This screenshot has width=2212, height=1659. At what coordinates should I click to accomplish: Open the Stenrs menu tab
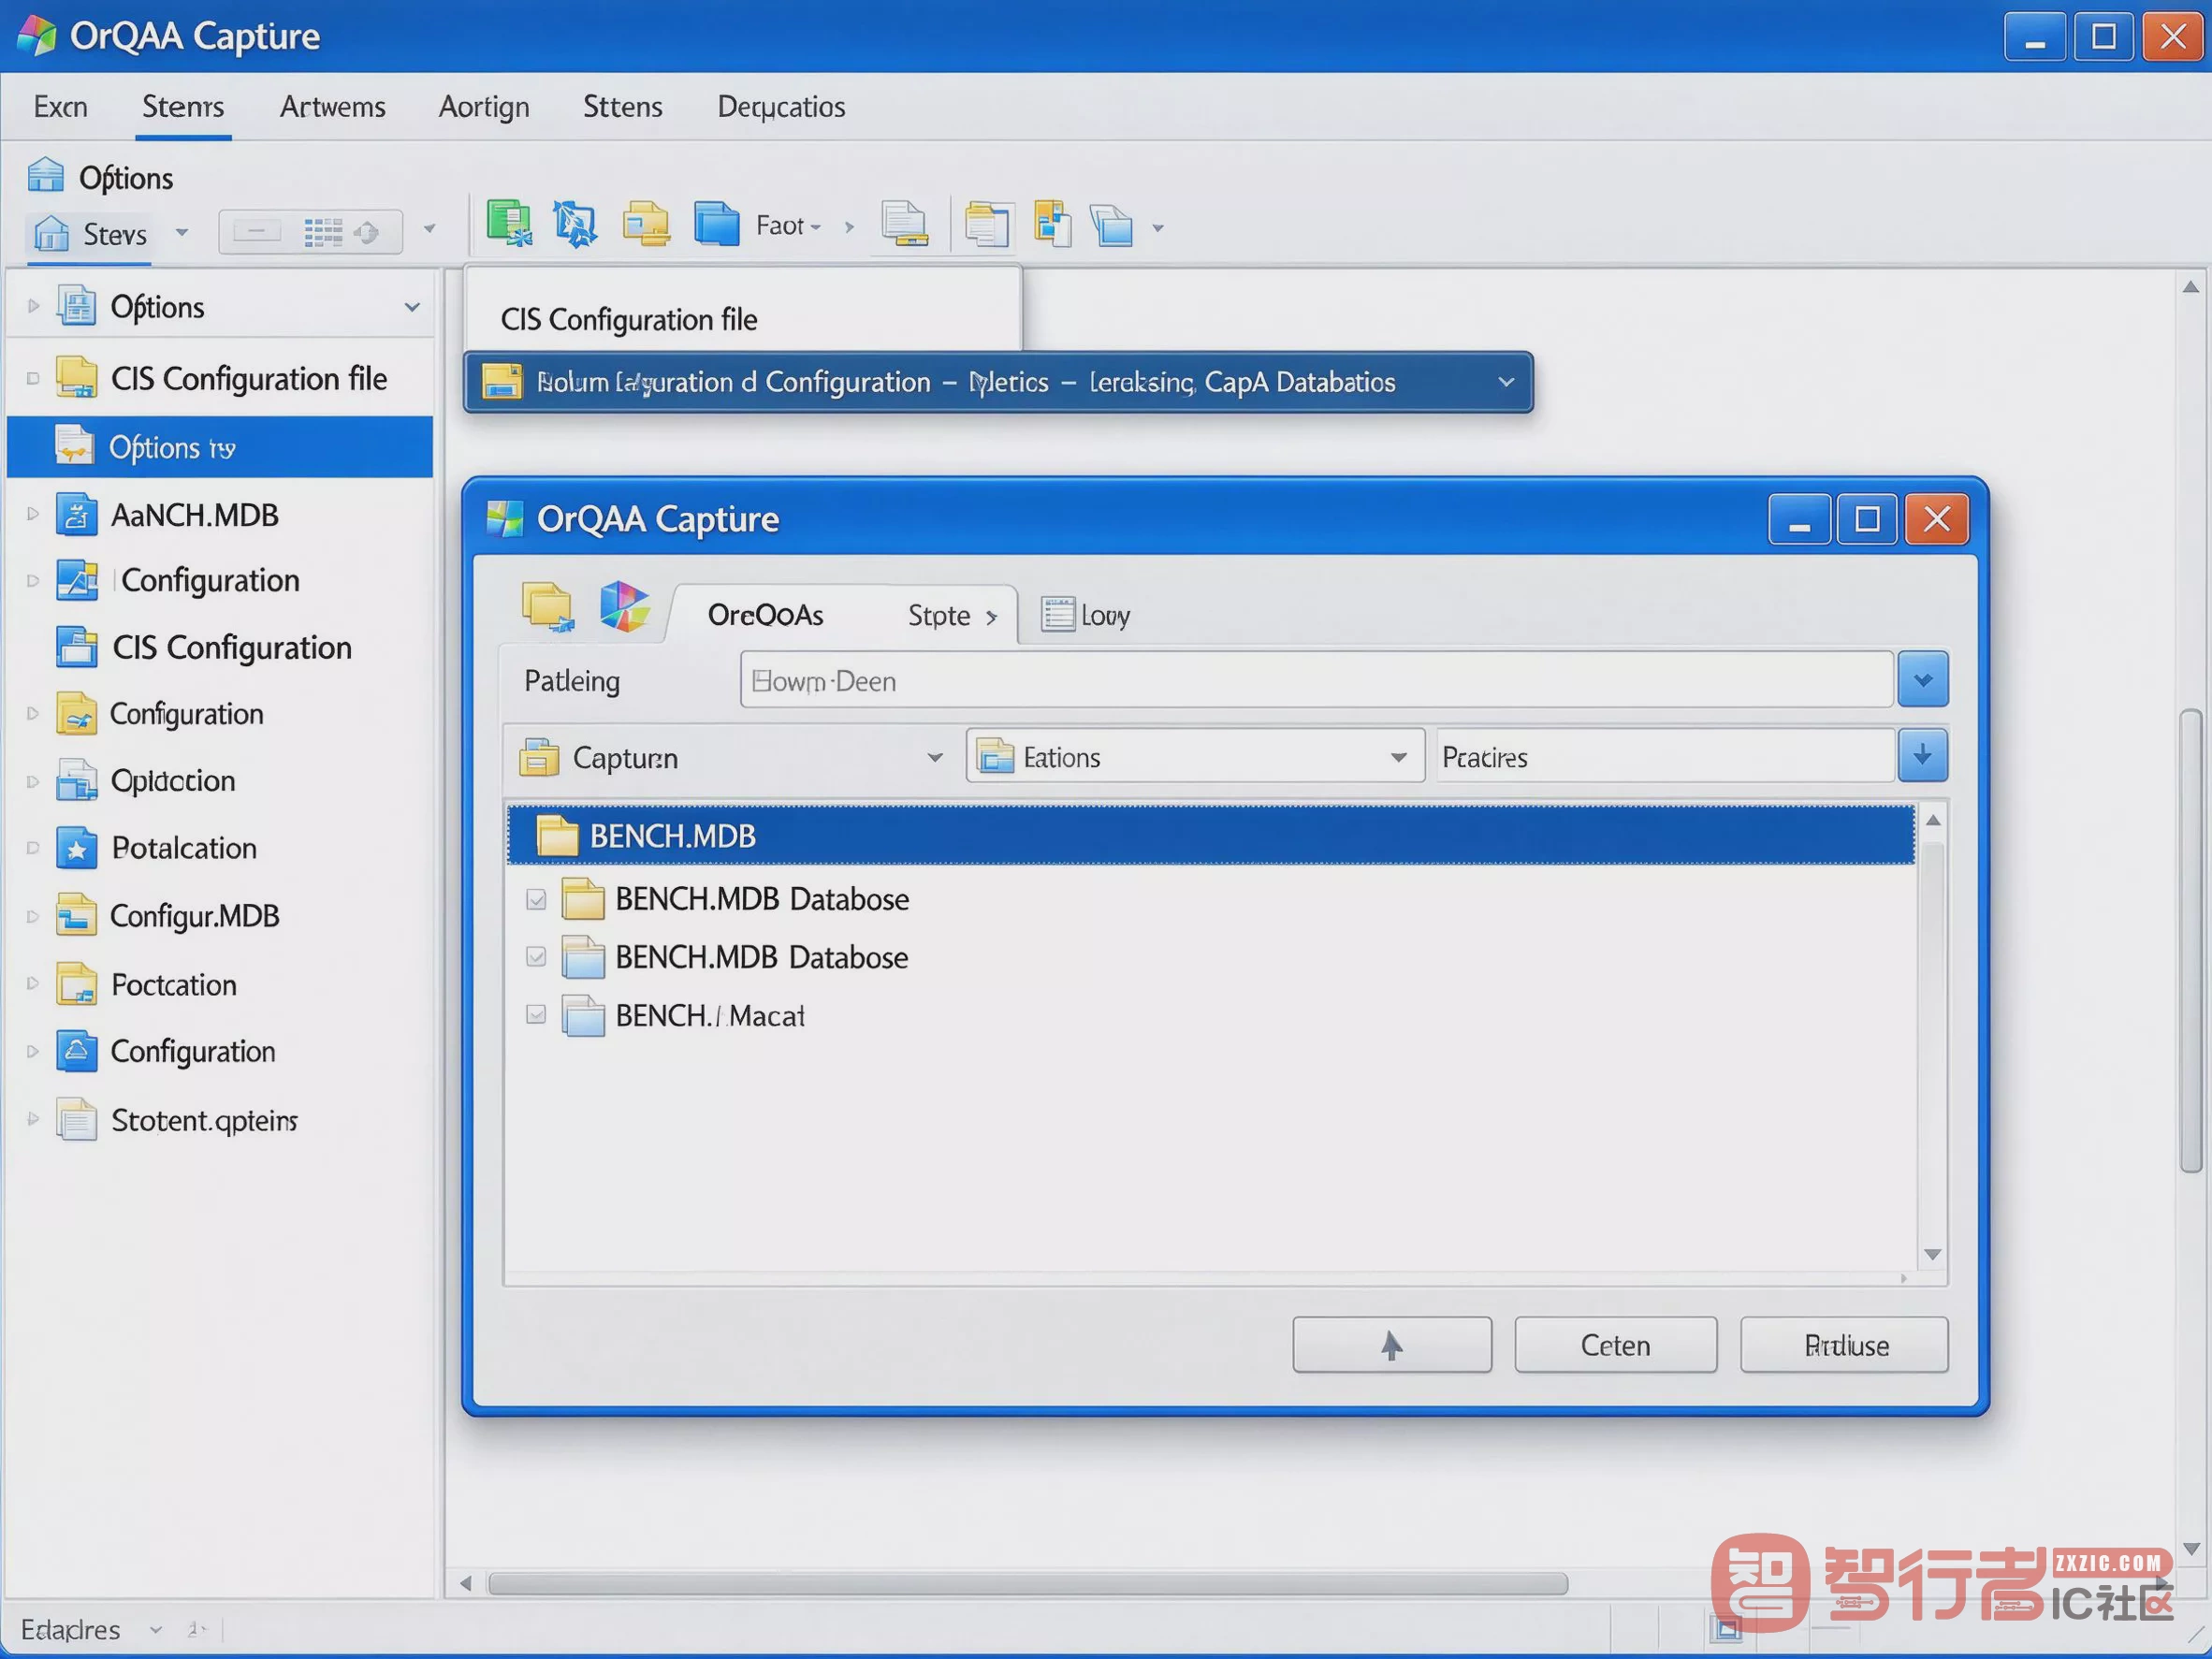(x=183, y=107)
